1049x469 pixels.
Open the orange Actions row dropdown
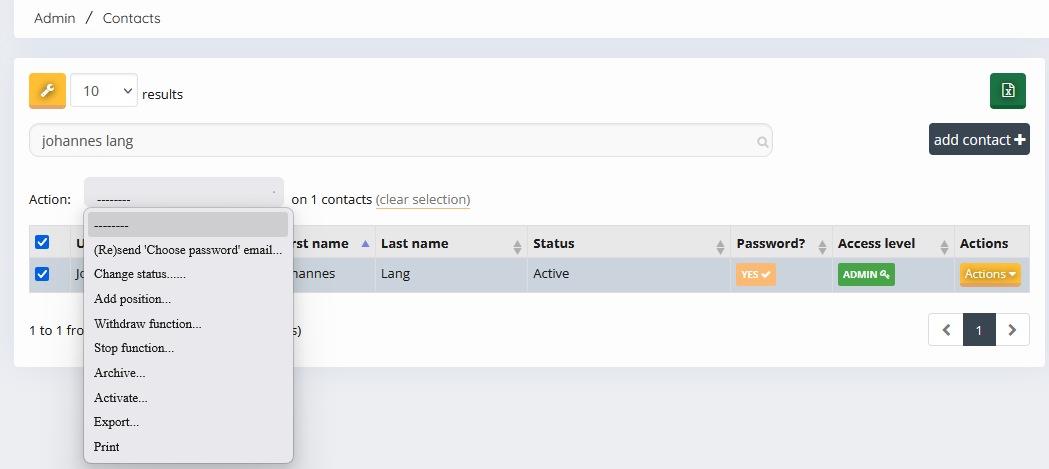tap(990, 274)
